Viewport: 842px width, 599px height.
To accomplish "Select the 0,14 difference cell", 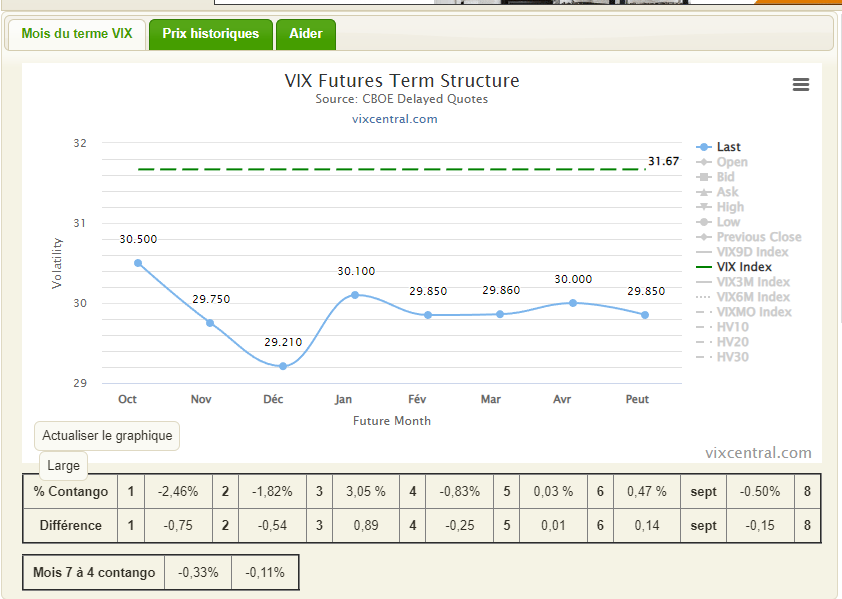I will point(647,525).
